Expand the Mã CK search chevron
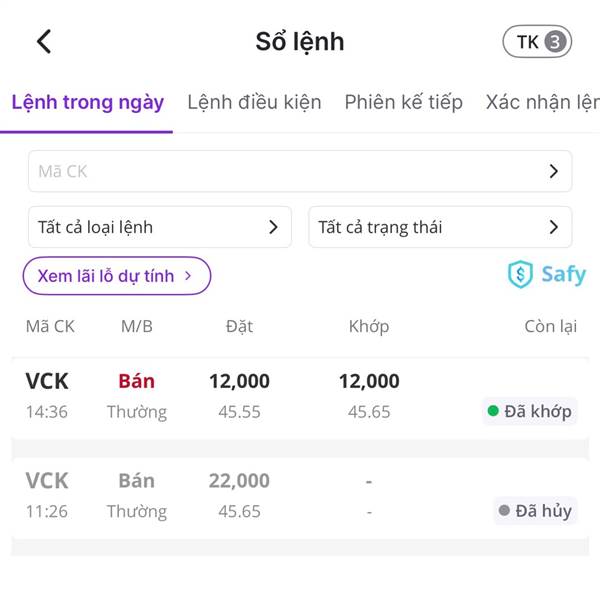Screen dimensions: 600x600 pos(554,172)
